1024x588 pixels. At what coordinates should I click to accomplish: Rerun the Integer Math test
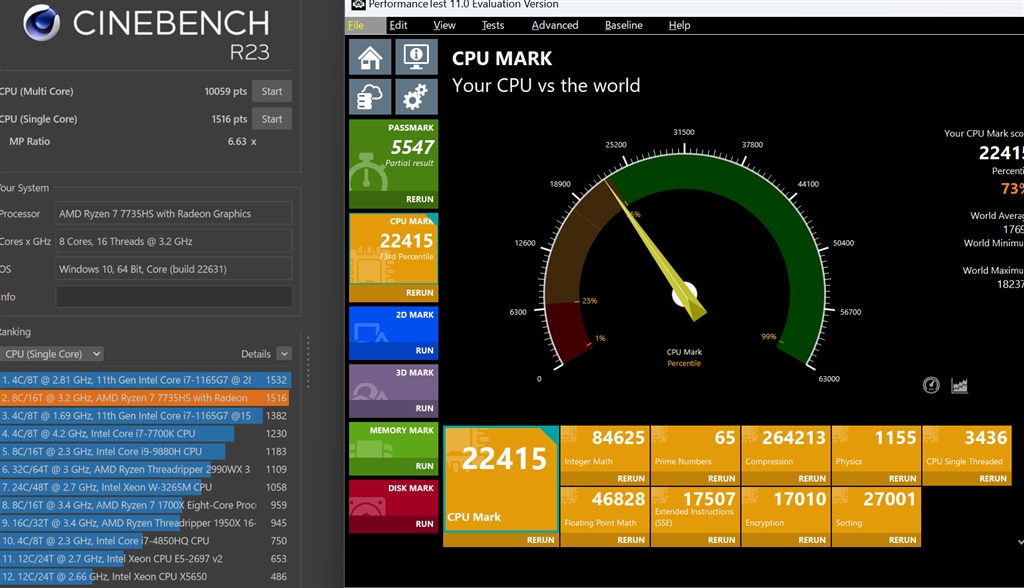pyautogui.click(x=631, y=478)
